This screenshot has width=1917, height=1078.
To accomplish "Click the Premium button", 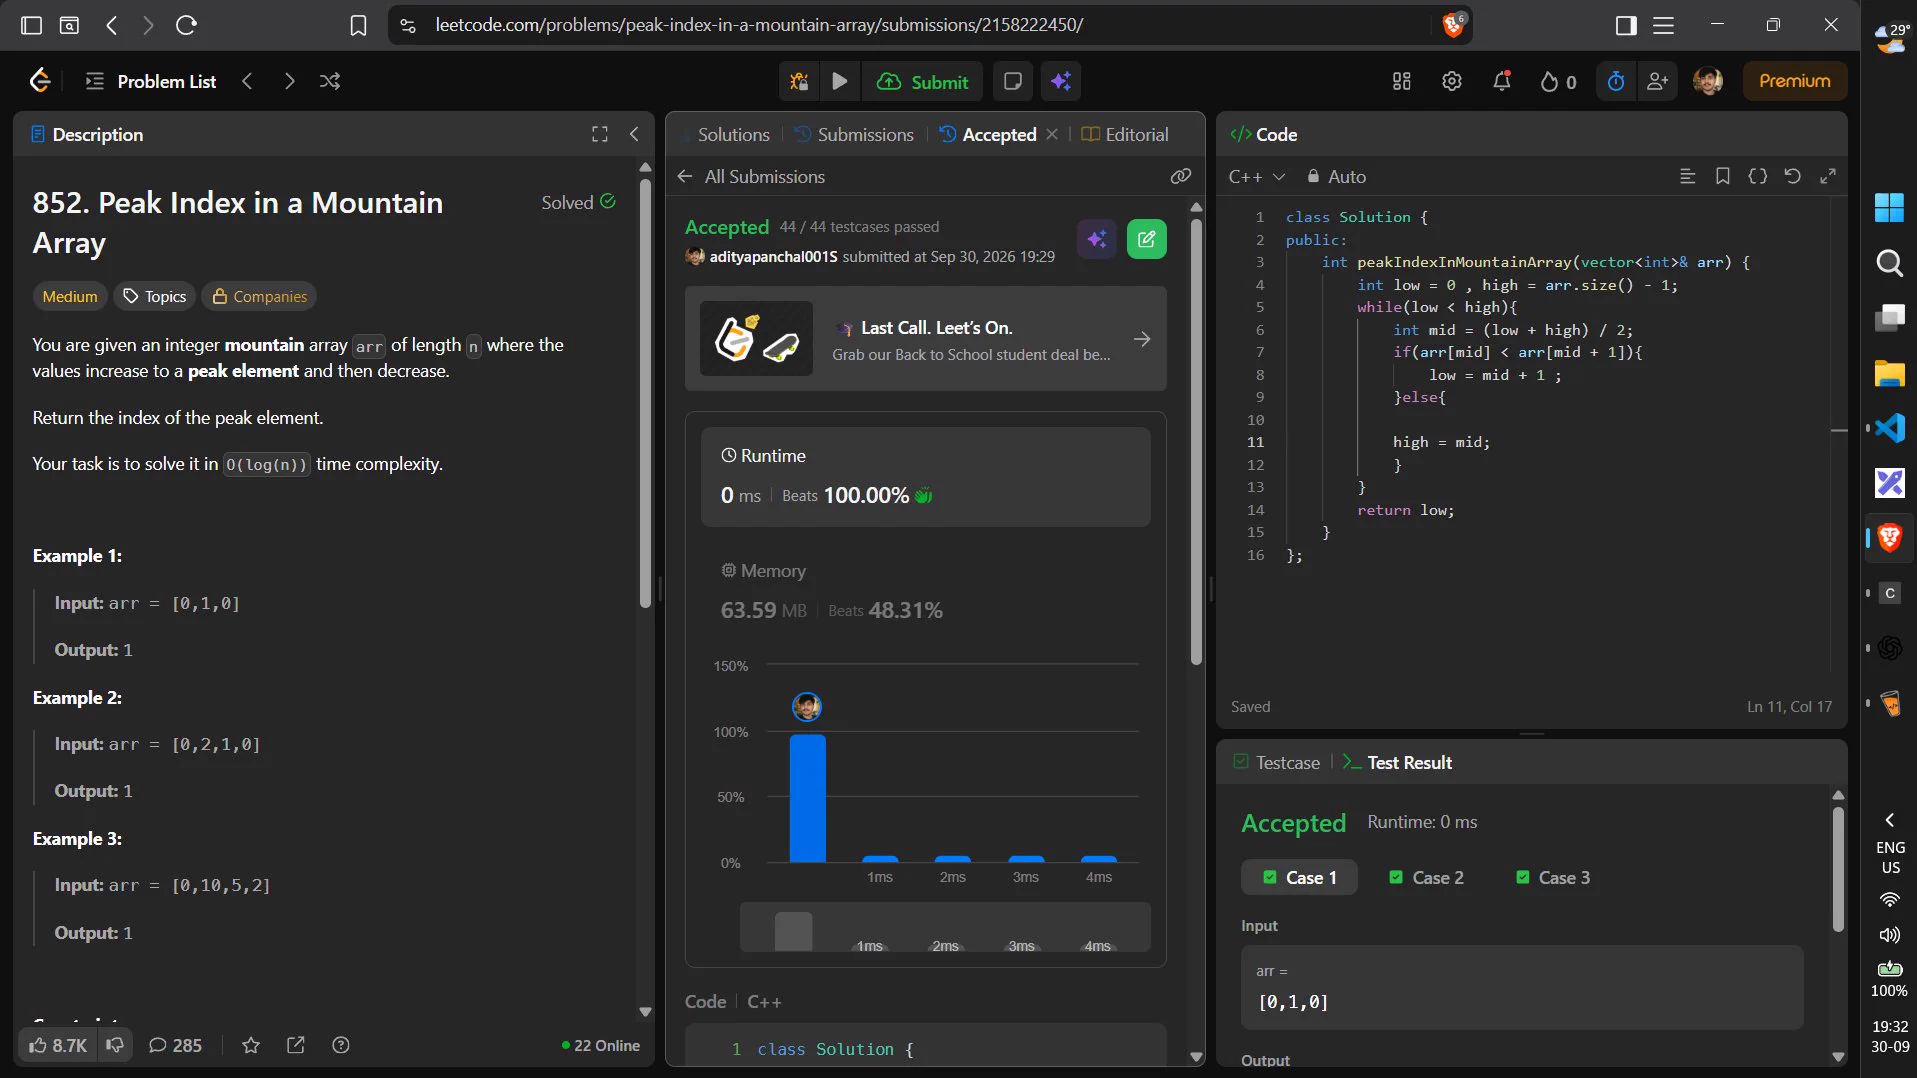I will 1794,81.
